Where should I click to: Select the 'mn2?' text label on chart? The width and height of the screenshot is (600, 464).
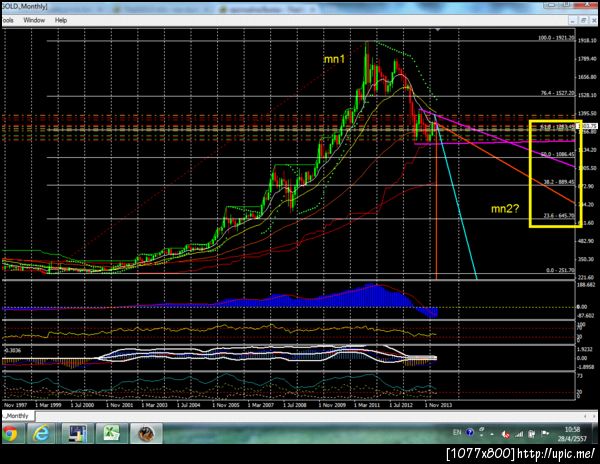505,208
